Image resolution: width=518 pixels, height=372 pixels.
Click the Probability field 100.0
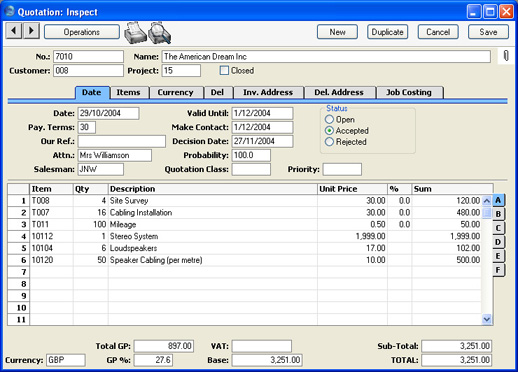pyautogui.click(x=251, y=155)
